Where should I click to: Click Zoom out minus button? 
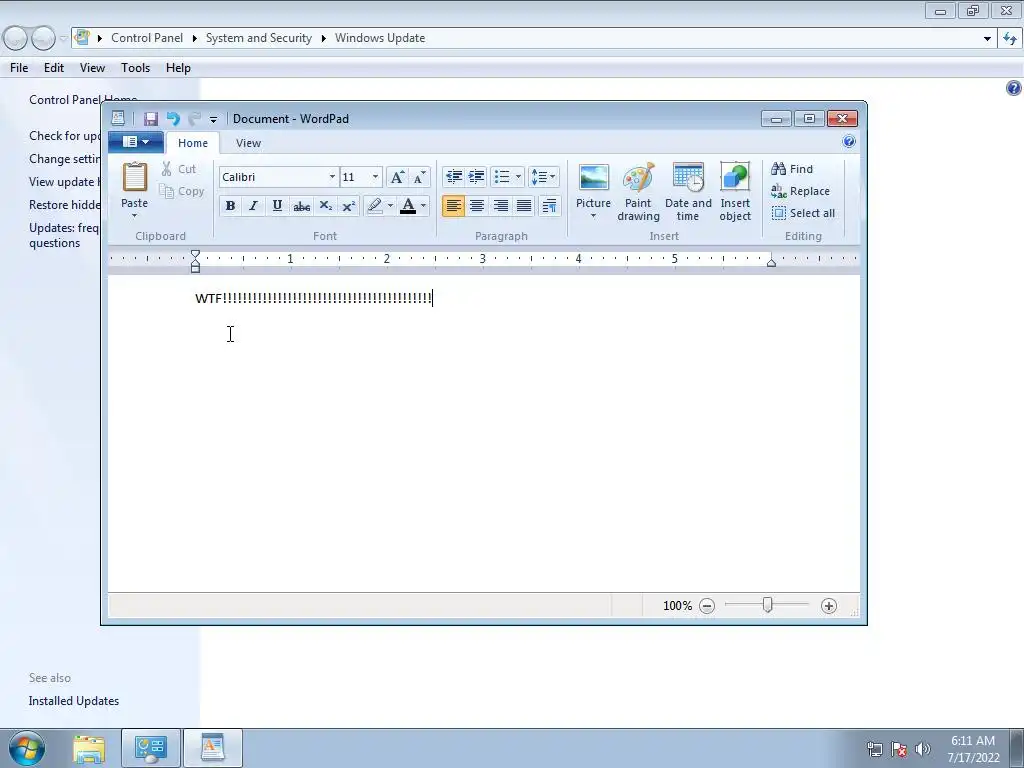coord(707,606)
